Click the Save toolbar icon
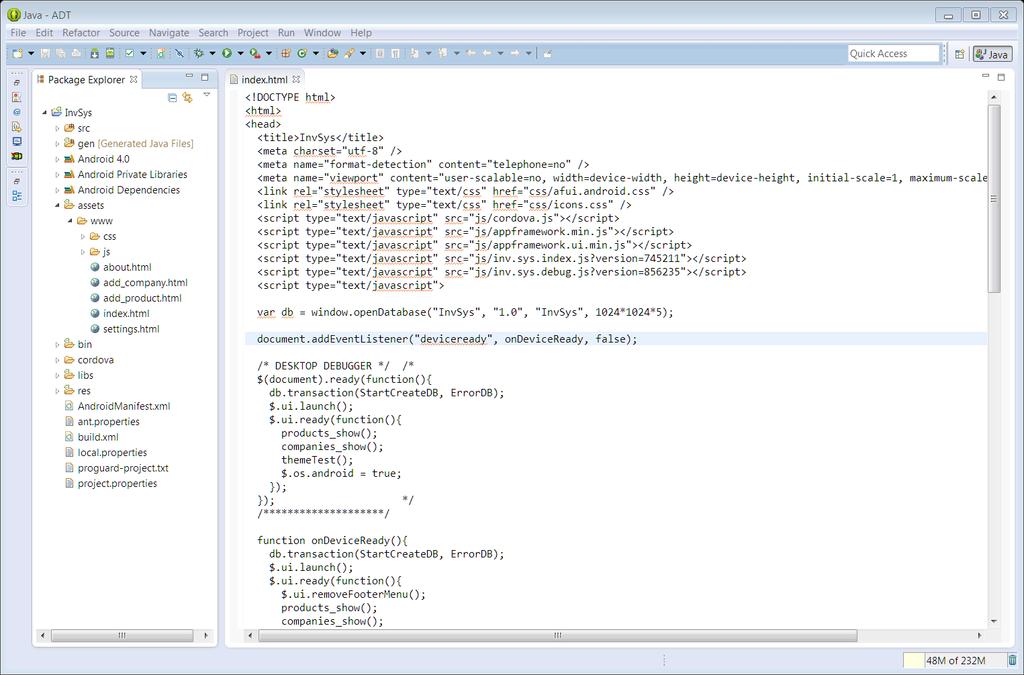The image size is (1024, 675). (x=45, y=54)
